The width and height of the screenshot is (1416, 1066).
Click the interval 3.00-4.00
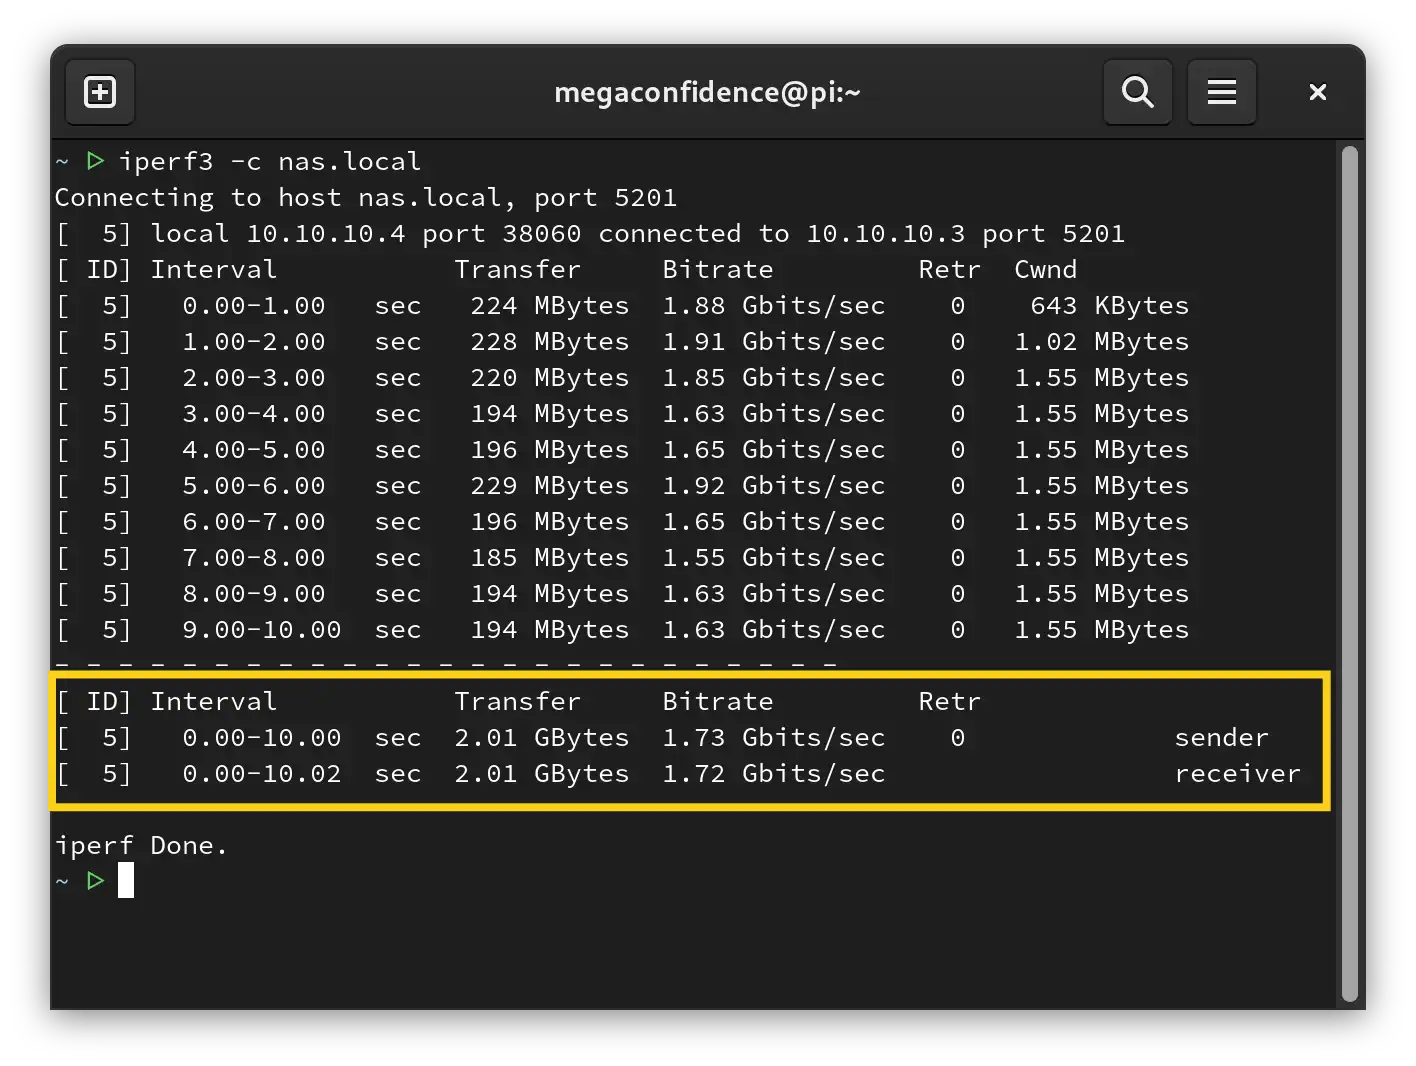pos(254,413)
